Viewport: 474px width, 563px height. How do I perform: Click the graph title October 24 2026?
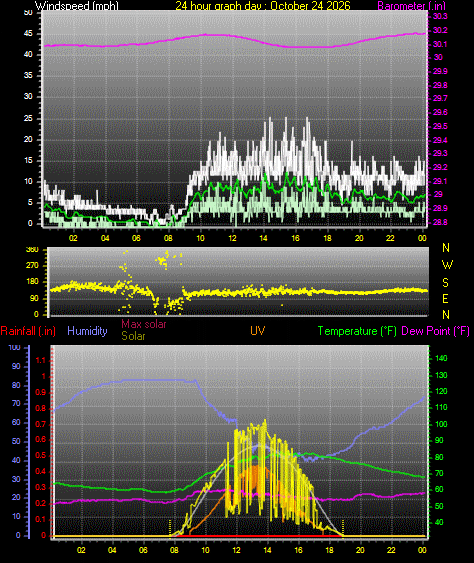[x=310, y=5]
